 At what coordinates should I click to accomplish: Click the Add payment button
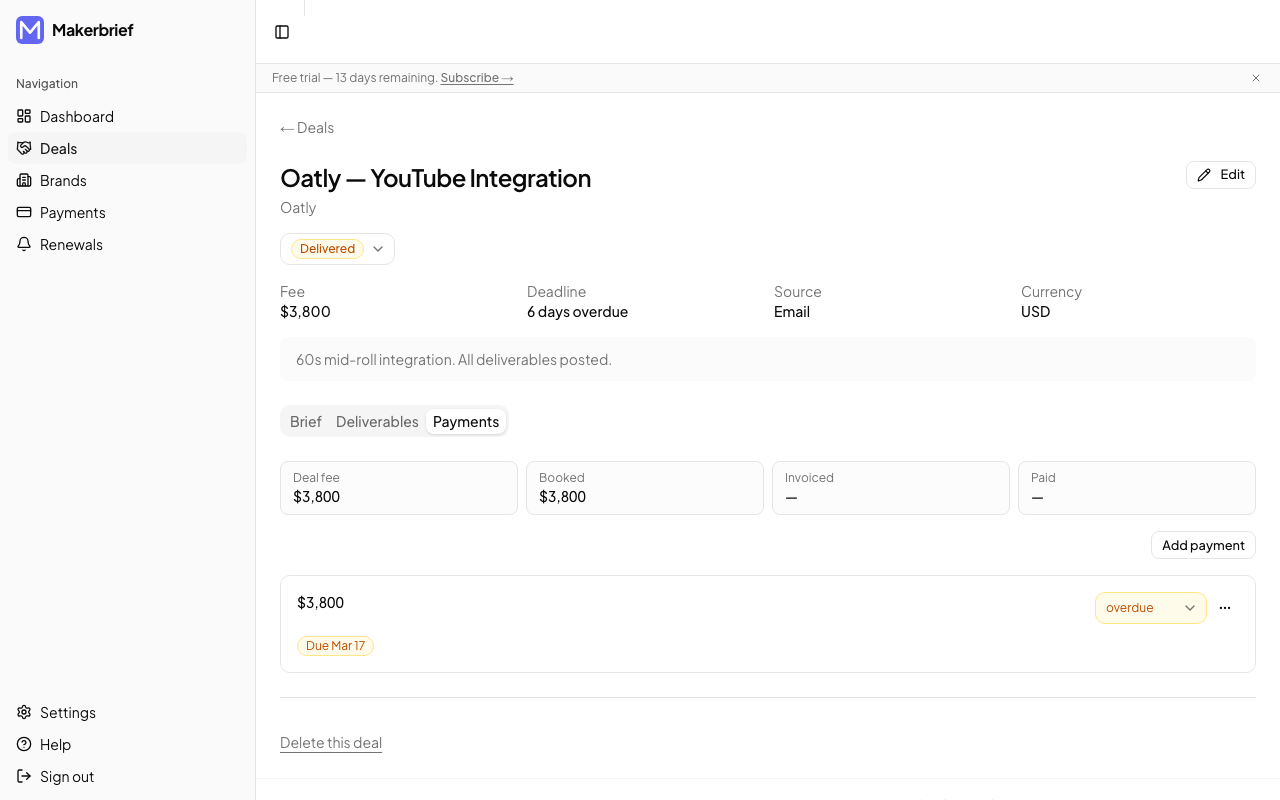1203,545
